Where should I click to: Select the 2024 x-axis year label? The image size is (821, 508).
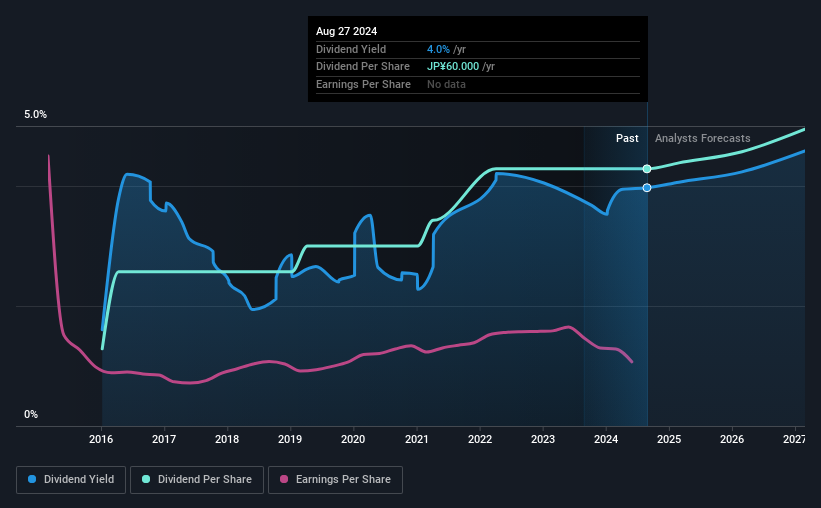coord(606,439)
